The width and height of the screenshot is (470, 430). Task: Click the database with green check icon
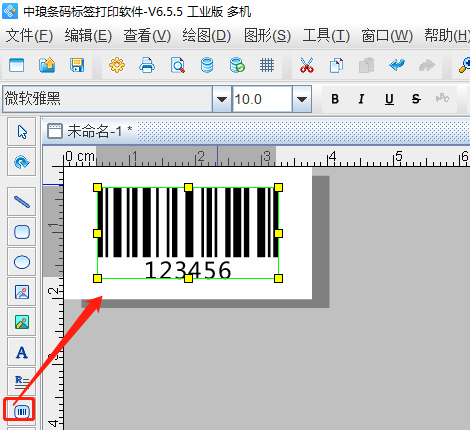click(x=237, y=65)
